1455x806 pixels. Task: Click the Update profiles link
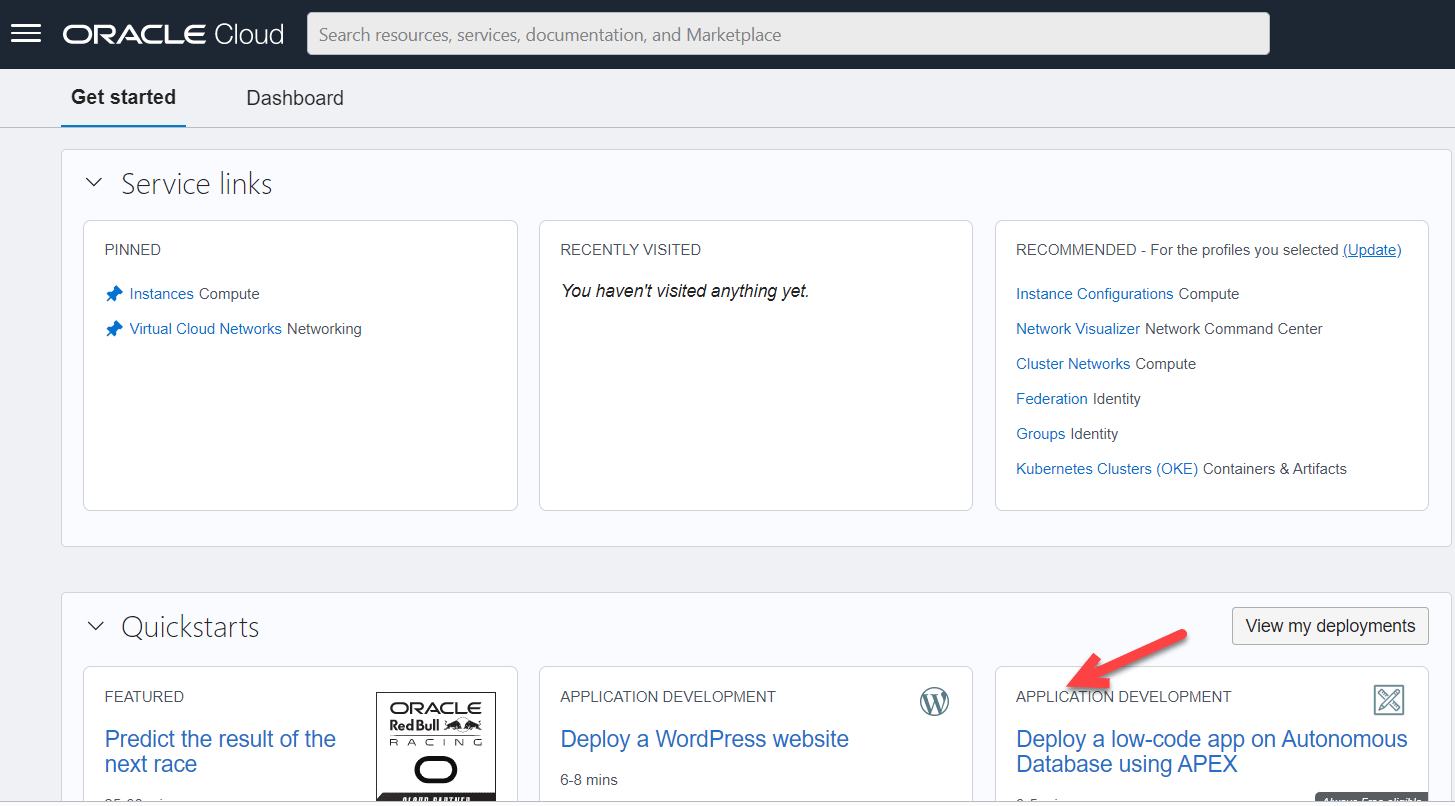pyautogui.click(x=1372, y=250)
